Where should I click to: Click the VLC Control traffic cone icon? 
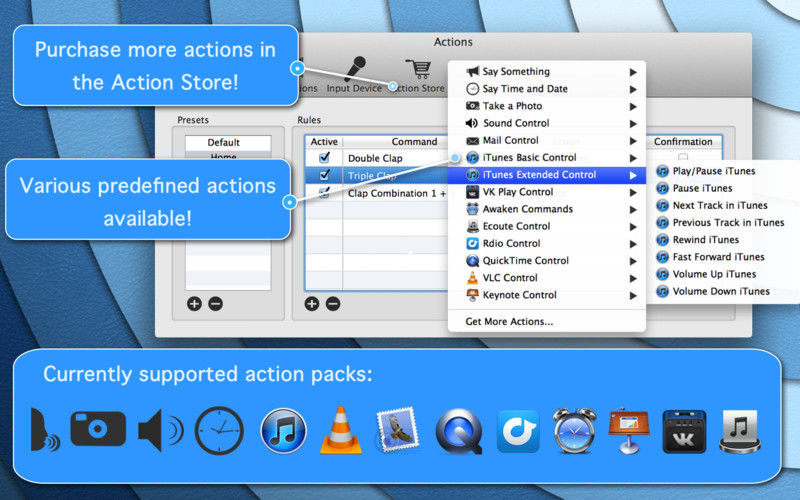click(x=472, y=278)
